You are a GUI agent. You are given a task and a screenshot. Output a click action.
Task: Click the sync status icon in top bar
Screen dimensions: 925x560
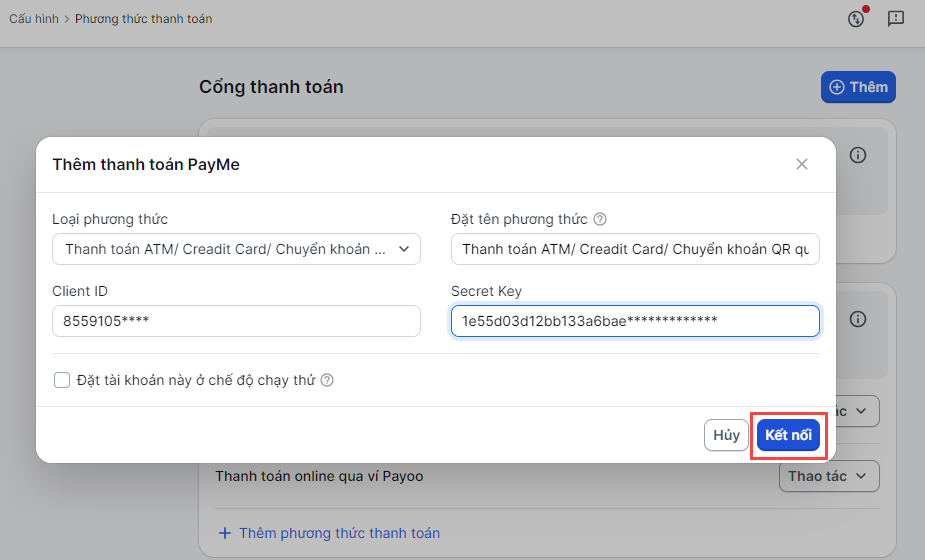click(856, 18)
